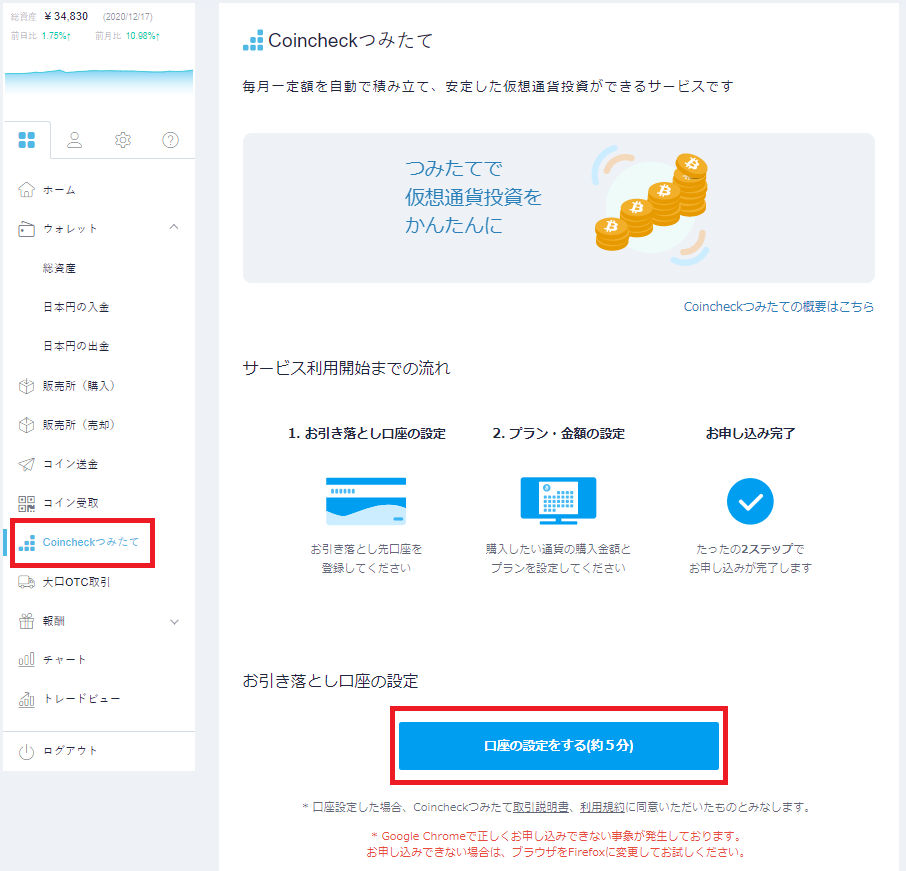Click the (2020/12/17) date text
The width and height of the screenshot is (906, 871).
click(x=128, y=17)
